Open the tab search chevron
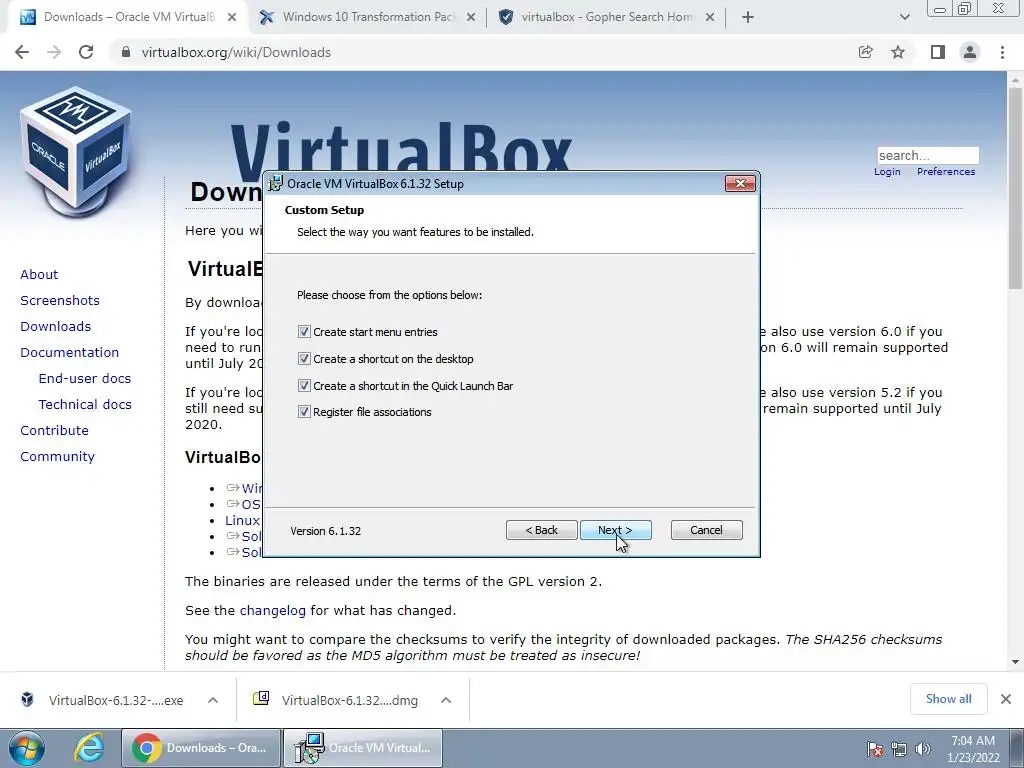The image size is (1024, 768). 904,17
